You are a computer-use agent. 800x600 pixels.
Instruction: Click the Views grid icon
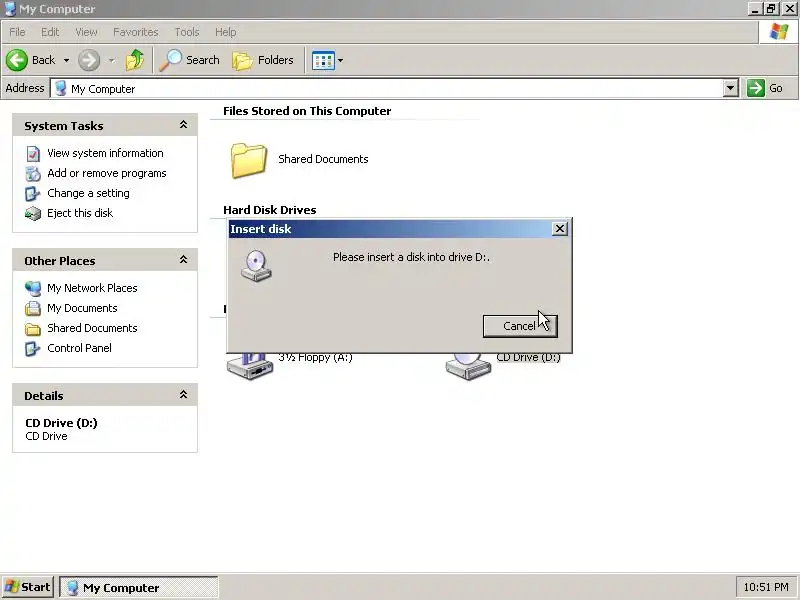coord(323,60)
